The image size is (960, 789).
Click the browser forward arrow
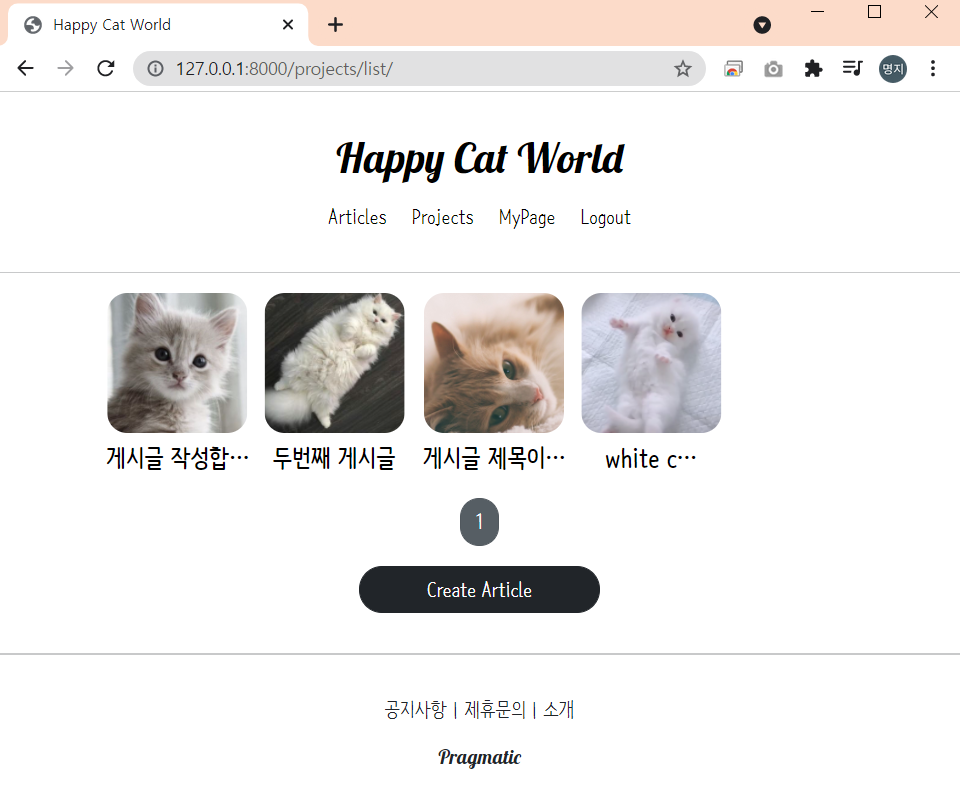66,68
